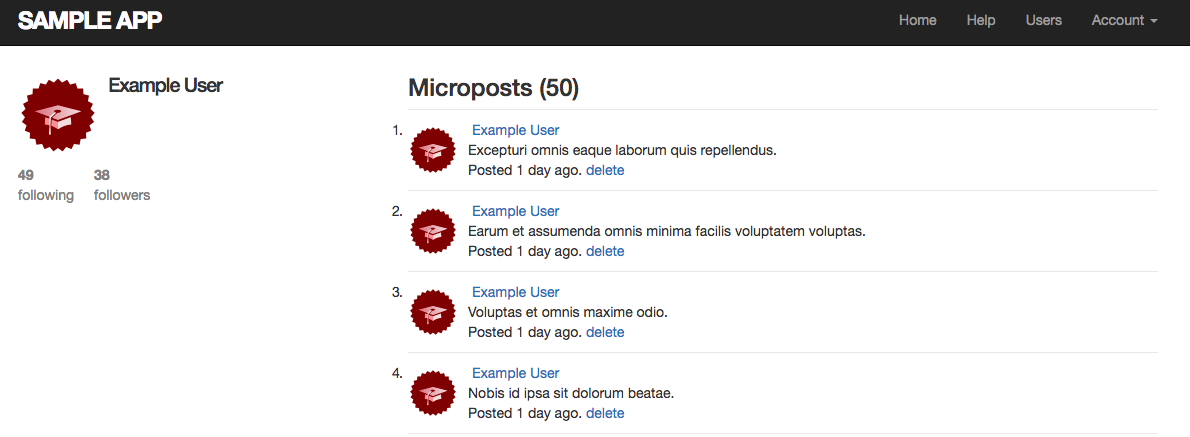Screen dimensions: 1190x437
Task: Open Example User link on third micropost
Action: click(x=515, y=292)
